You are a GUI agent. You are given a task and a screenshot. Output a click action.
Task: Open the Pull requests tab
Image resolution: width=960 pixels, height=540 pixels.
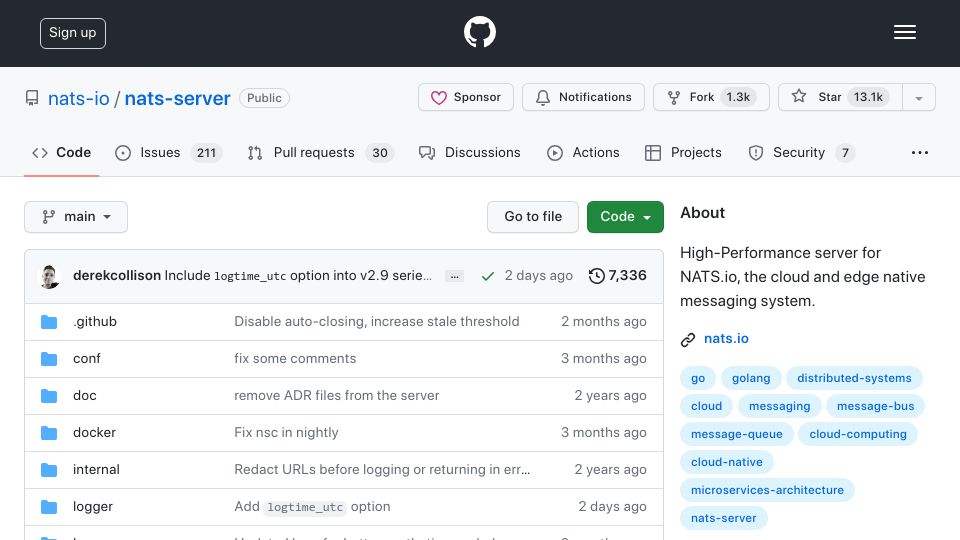[x=321, y=152]
